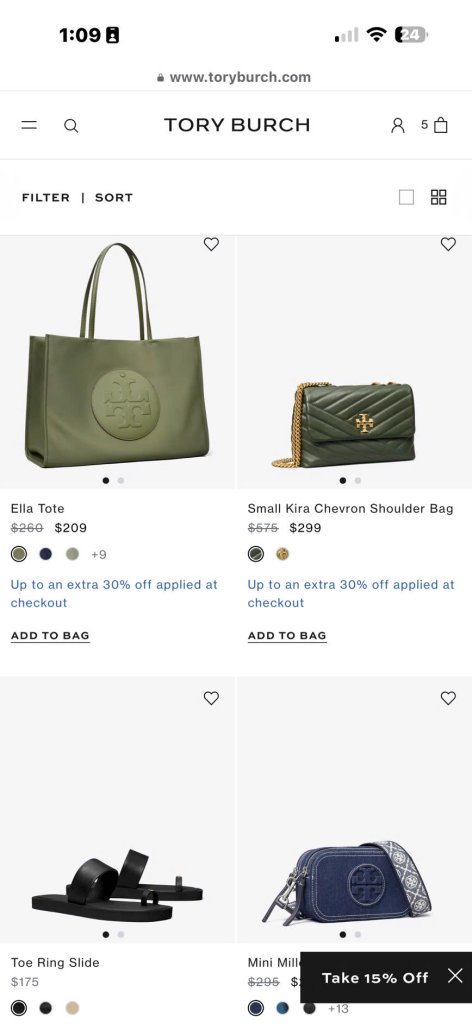Add Ella Tote to bag

click(50, 635)
